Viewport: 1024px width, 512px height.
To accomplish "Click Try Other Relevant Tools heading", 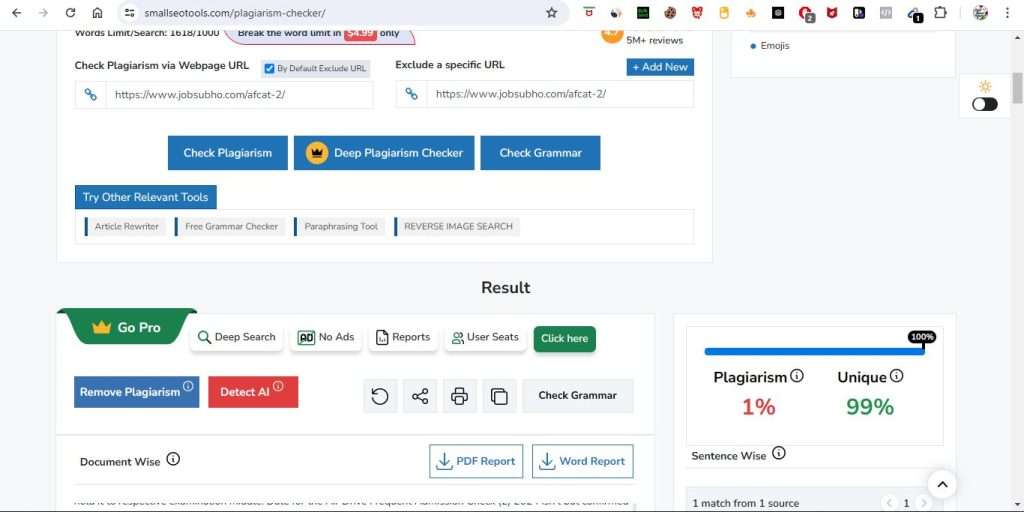I will click(x=146, y=197).
